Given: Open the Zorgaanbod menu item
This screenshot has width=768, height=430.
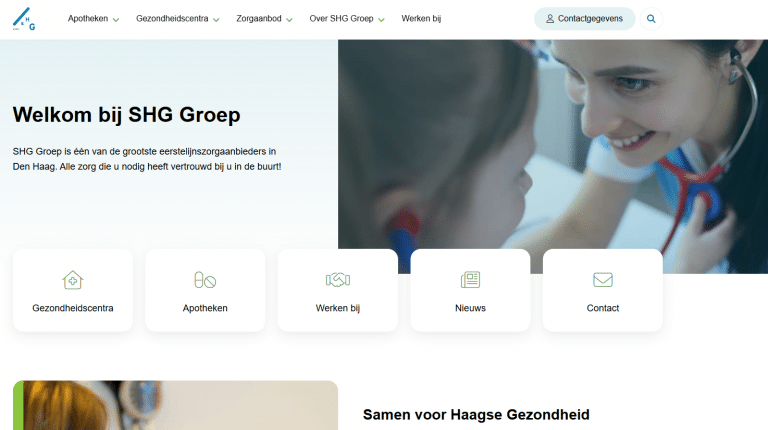Looking at the screenshot, I should click(x=259, y=19).
